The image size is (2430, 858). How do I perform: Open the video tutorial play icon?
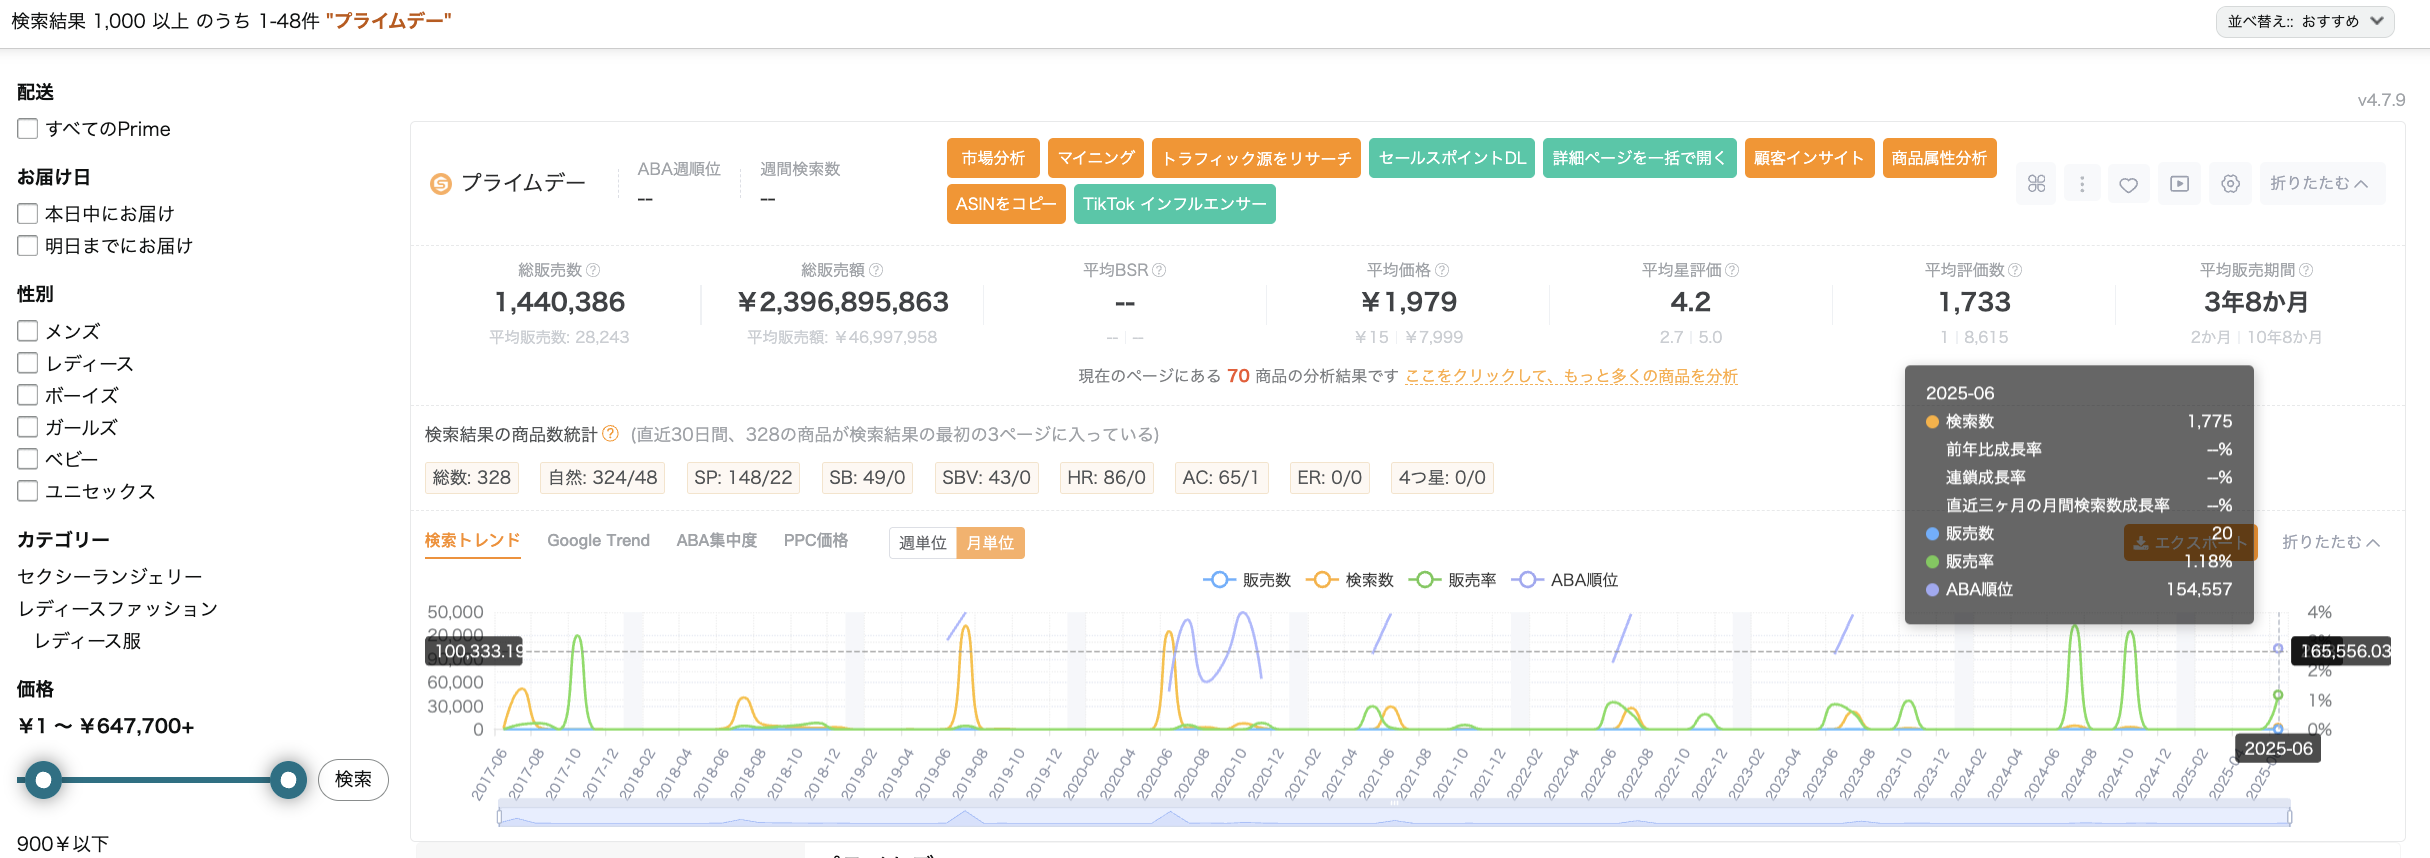pos(2179,184)
